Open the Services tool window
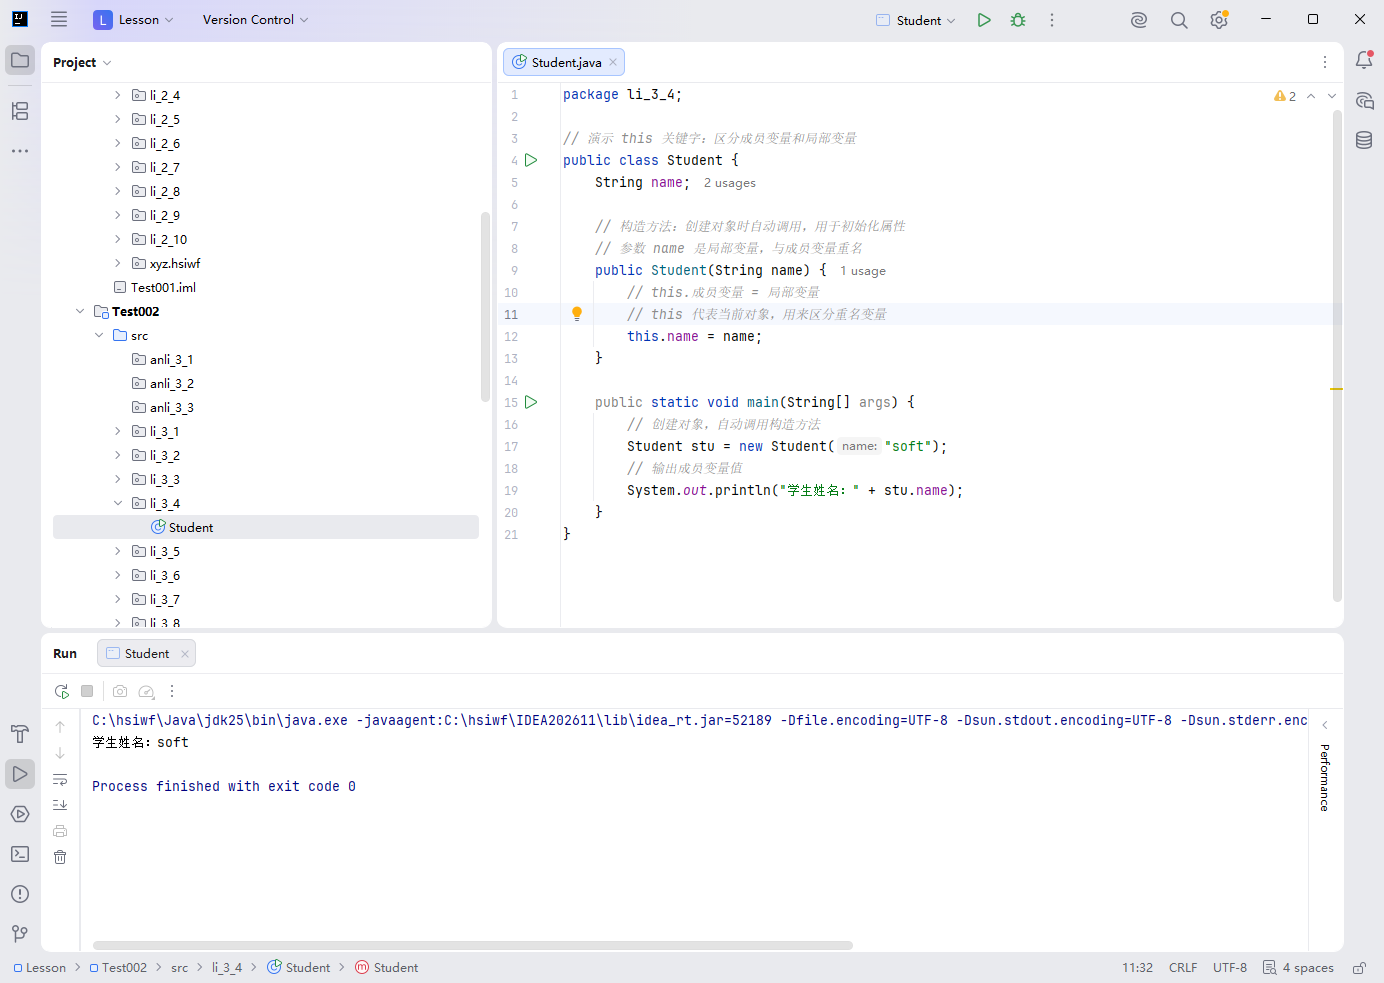Image resolution: width=1384 pixels, height=983 pixels. [20, 814]
